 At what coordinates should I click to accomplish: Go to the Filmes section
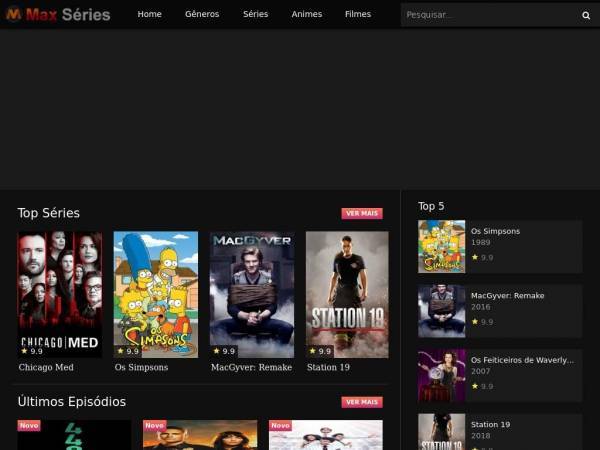point(358,14)
